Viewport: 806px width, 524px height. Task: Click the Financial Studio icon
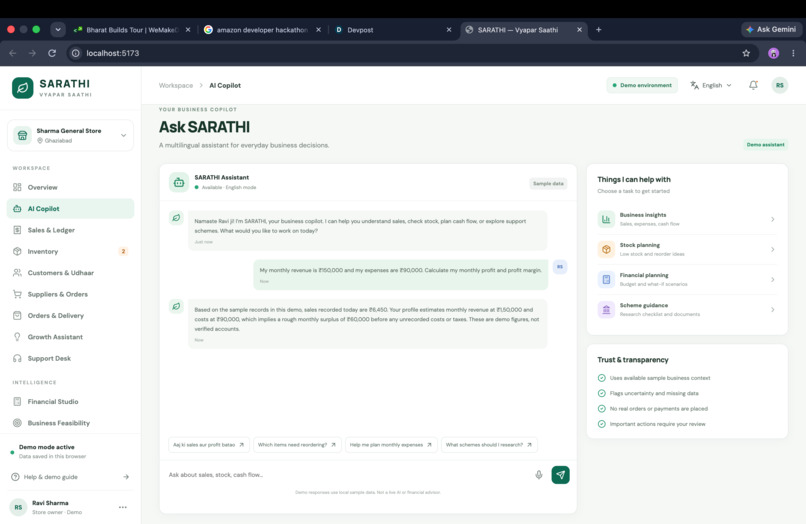click(17, 402)
